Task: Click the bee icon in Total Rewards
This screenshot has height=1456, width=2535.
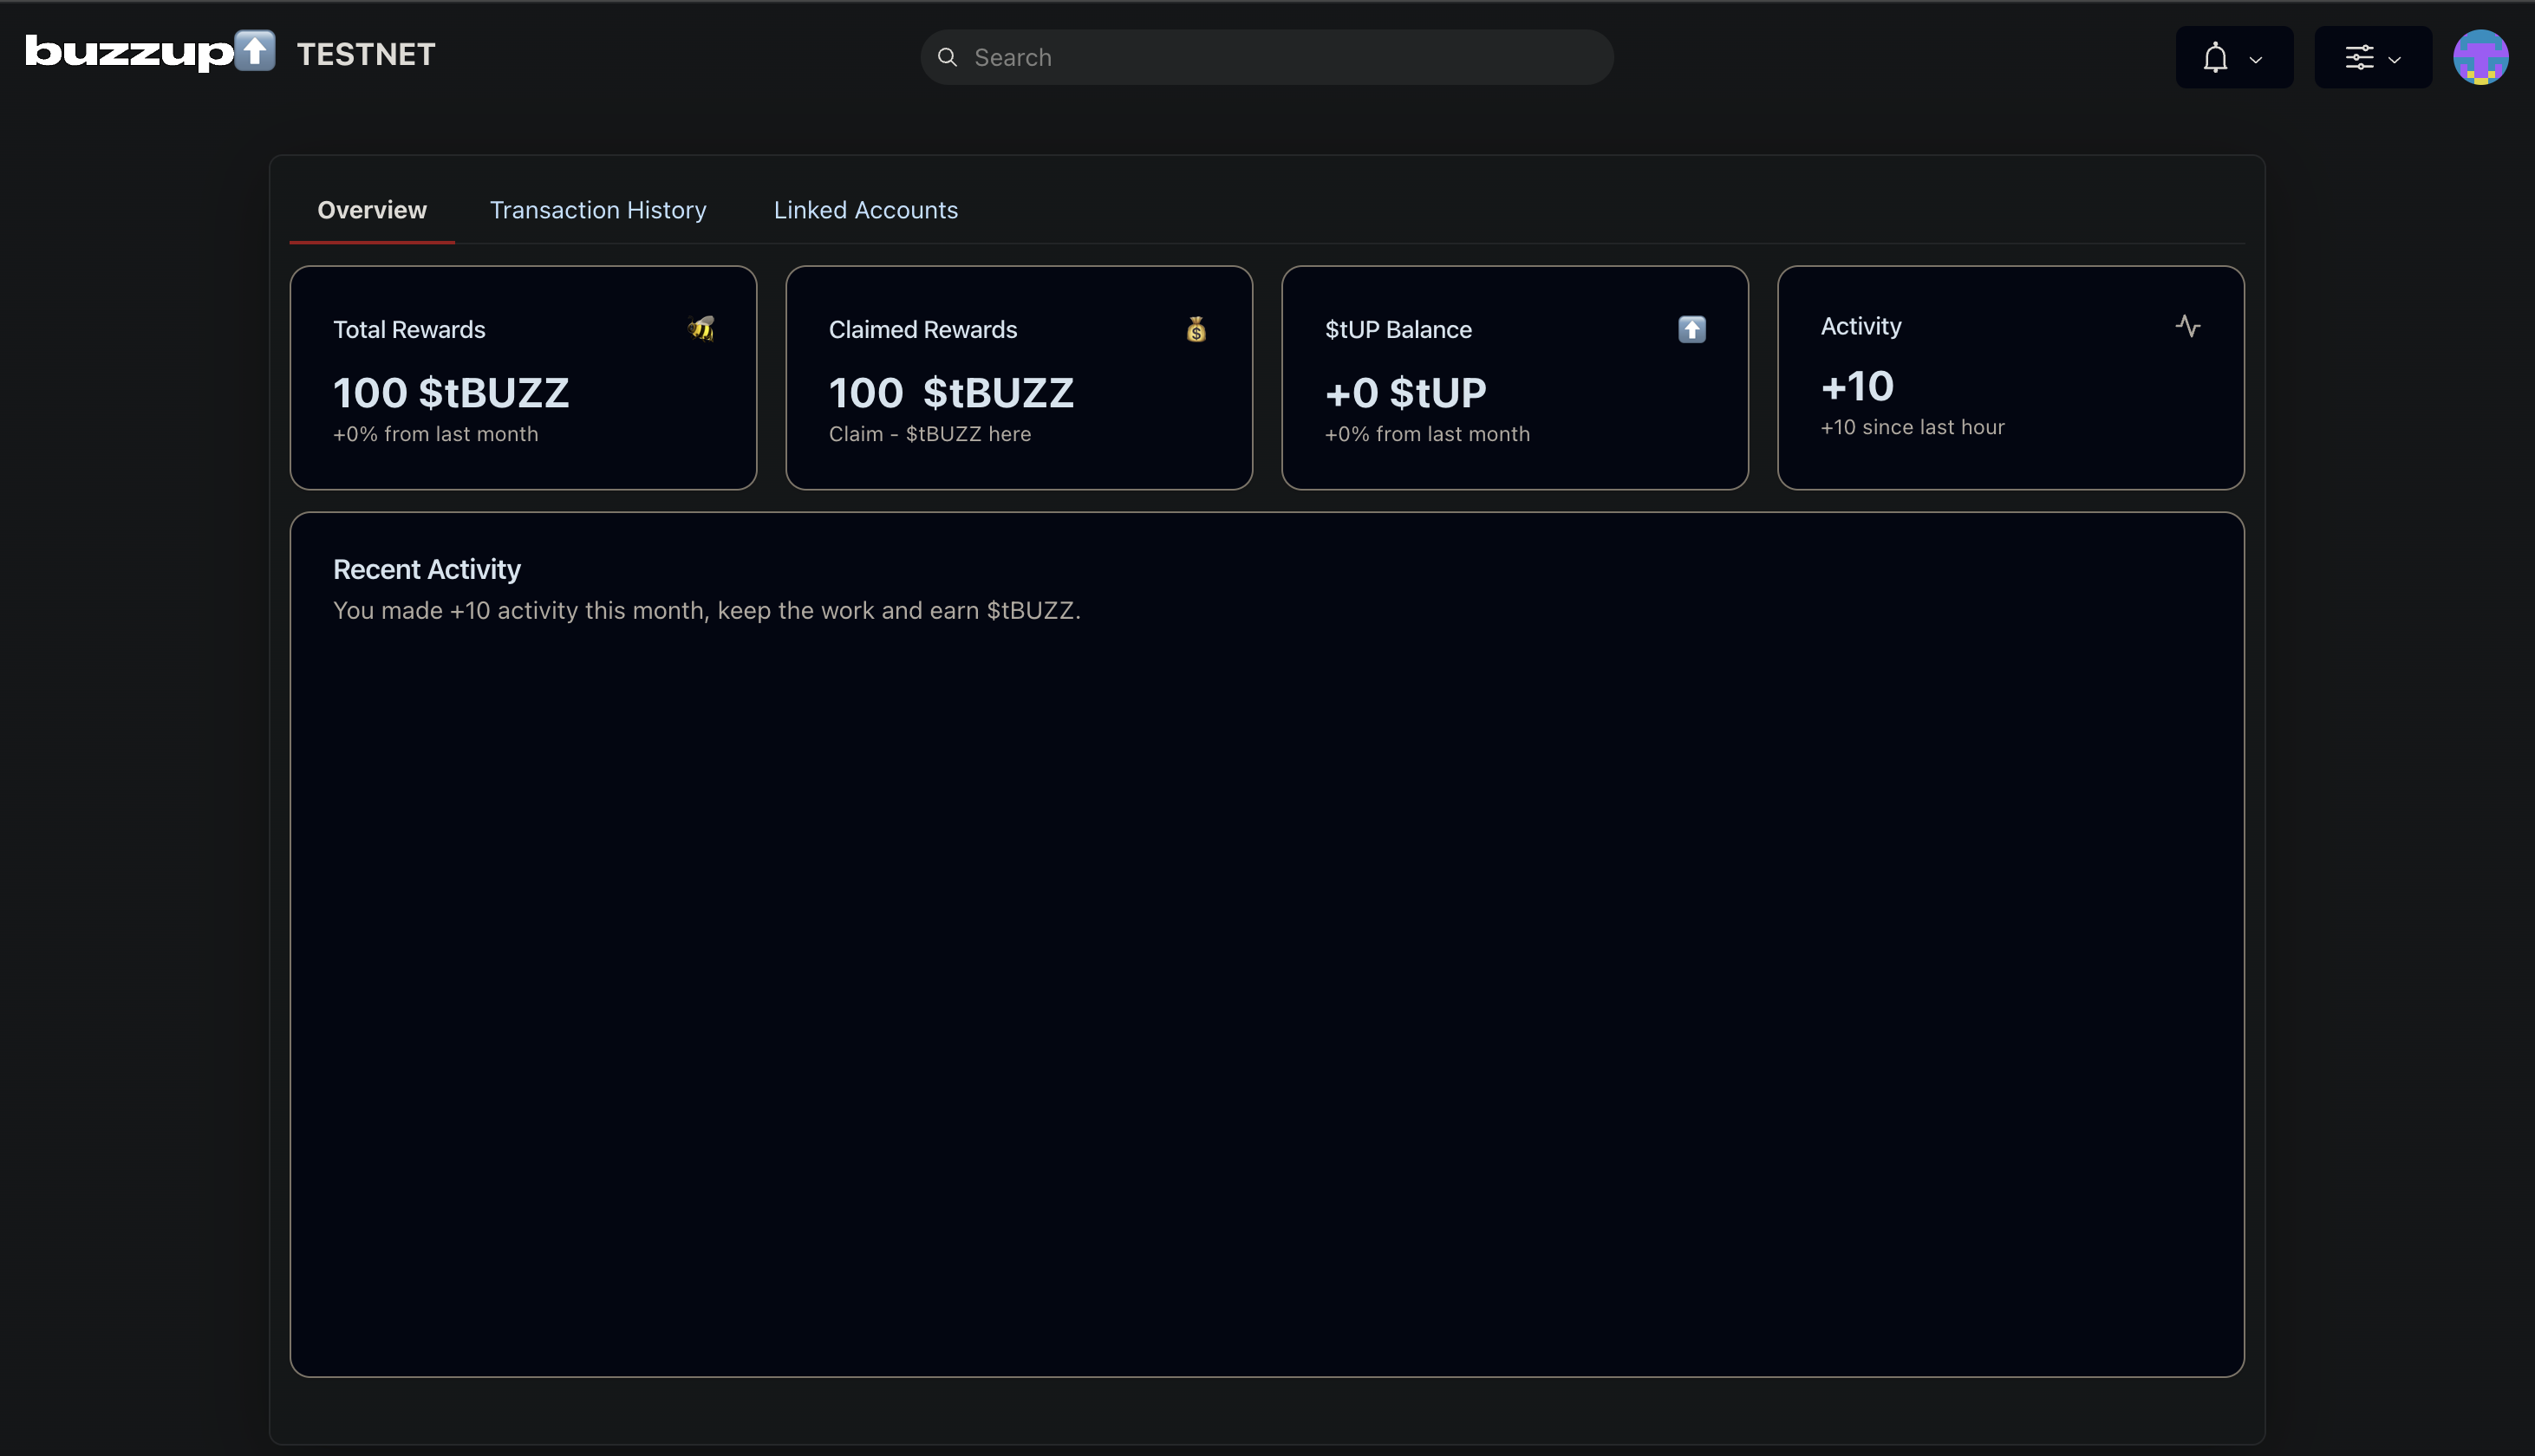Action: (701, 328)
